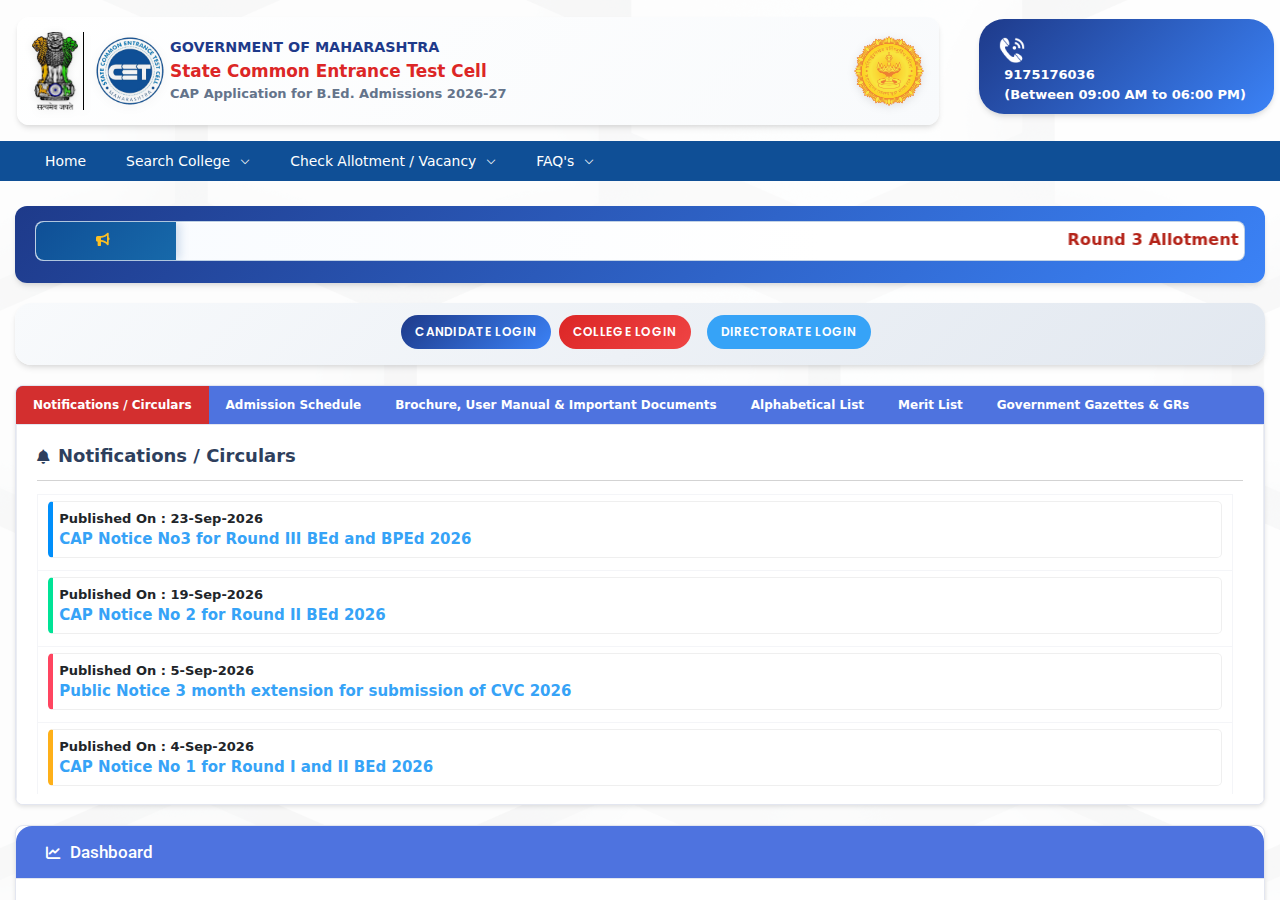
Task: Expand the Search College dropdown chevron
Action: click(245, 162)
